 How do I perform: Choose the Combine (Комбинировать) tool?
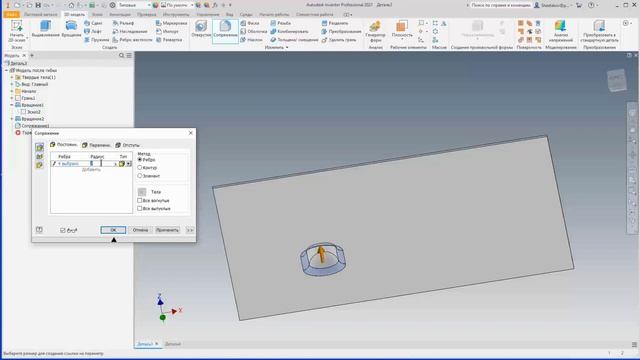pos(289,31)
